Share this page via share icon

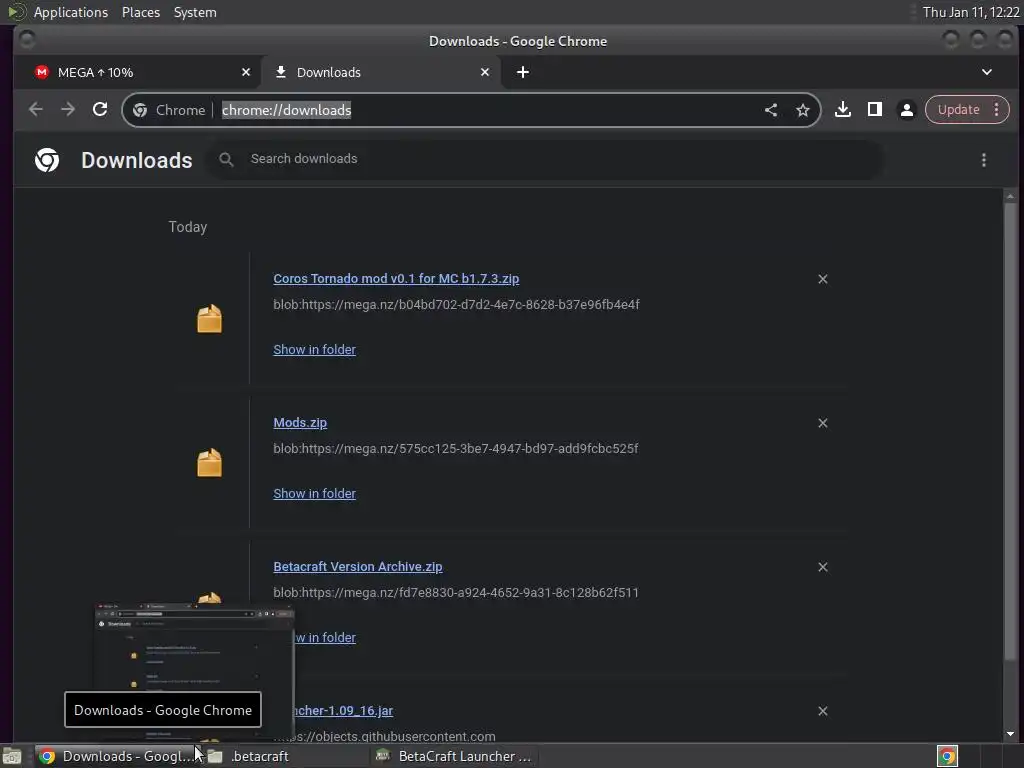(771, 110)
